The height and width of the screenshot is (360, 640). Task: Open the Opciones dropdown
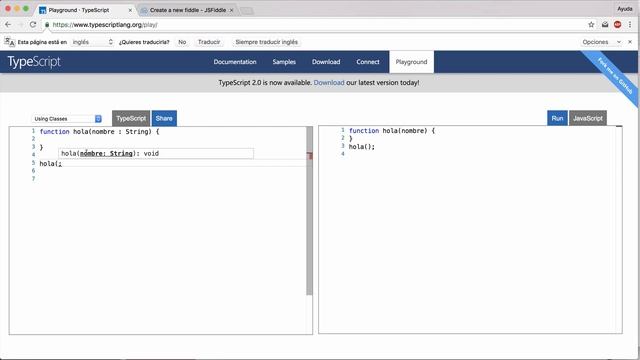602,42
